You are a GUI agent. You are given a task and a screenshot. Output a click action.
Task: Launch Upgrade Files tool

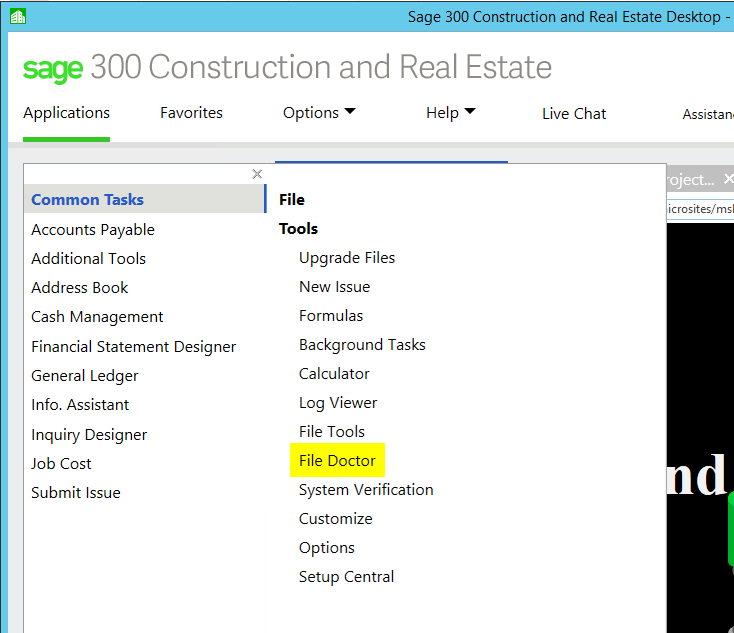pos(347,258)
